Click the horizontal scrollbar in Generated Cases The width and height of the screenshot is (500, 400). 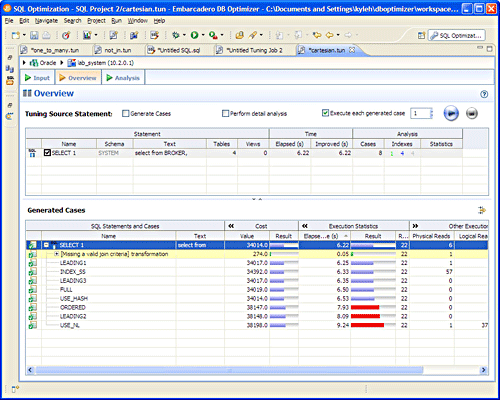[x=229, y=370]
